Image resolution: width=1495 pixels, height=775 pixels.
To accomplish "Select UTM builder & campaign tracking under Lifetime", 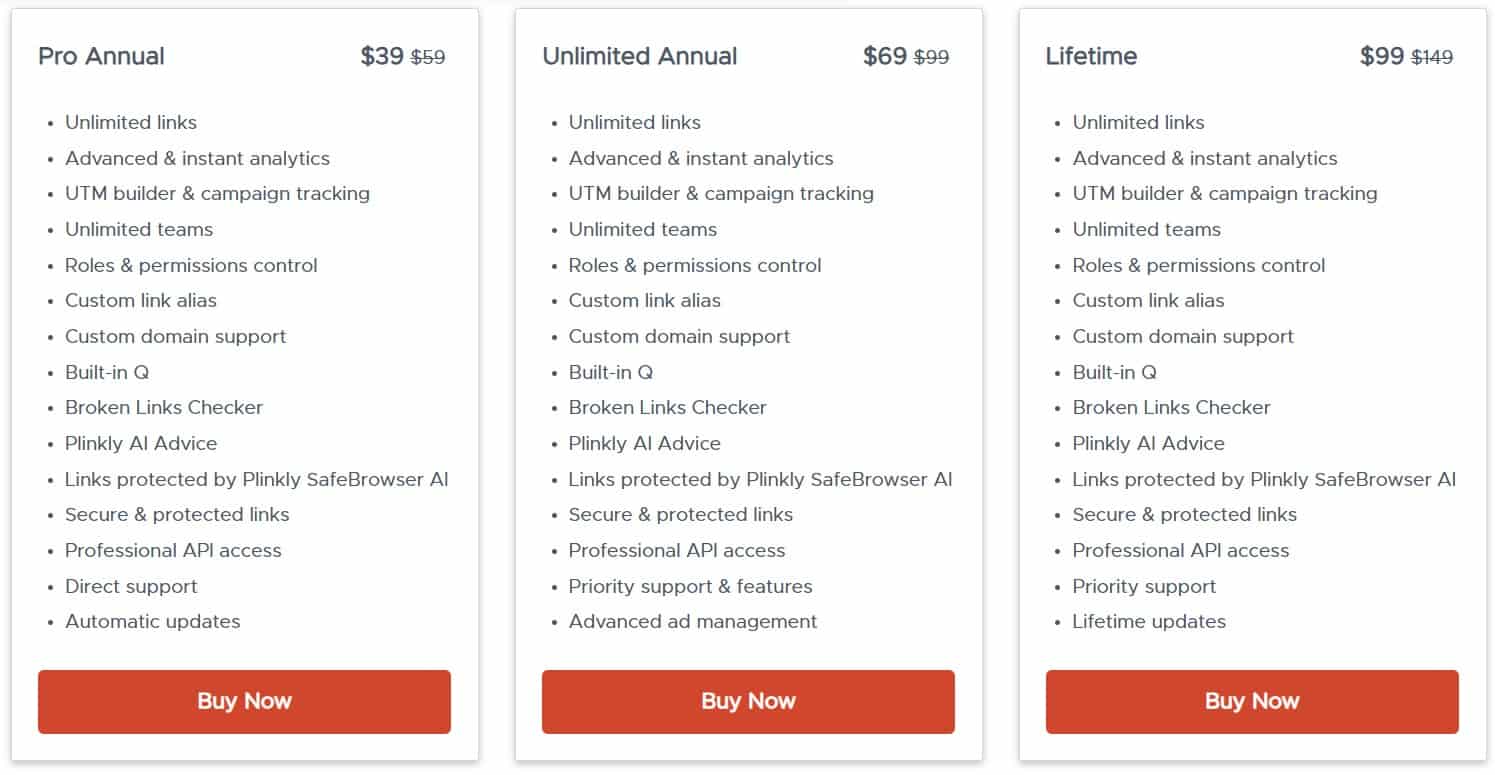I will pyautogui.click(x=1224, y=194).
